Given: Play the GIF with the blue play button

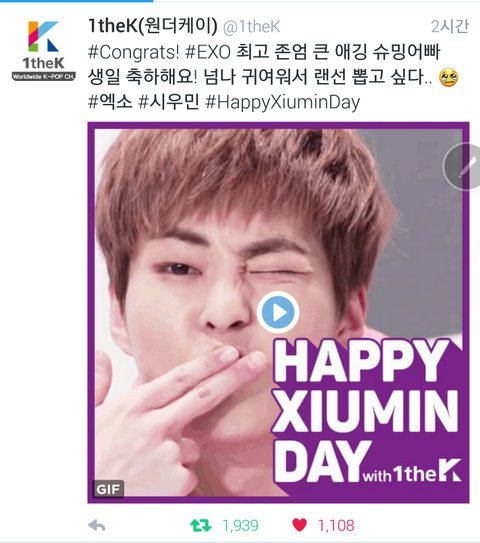Looking at the screenshot, I should [278, 312].
